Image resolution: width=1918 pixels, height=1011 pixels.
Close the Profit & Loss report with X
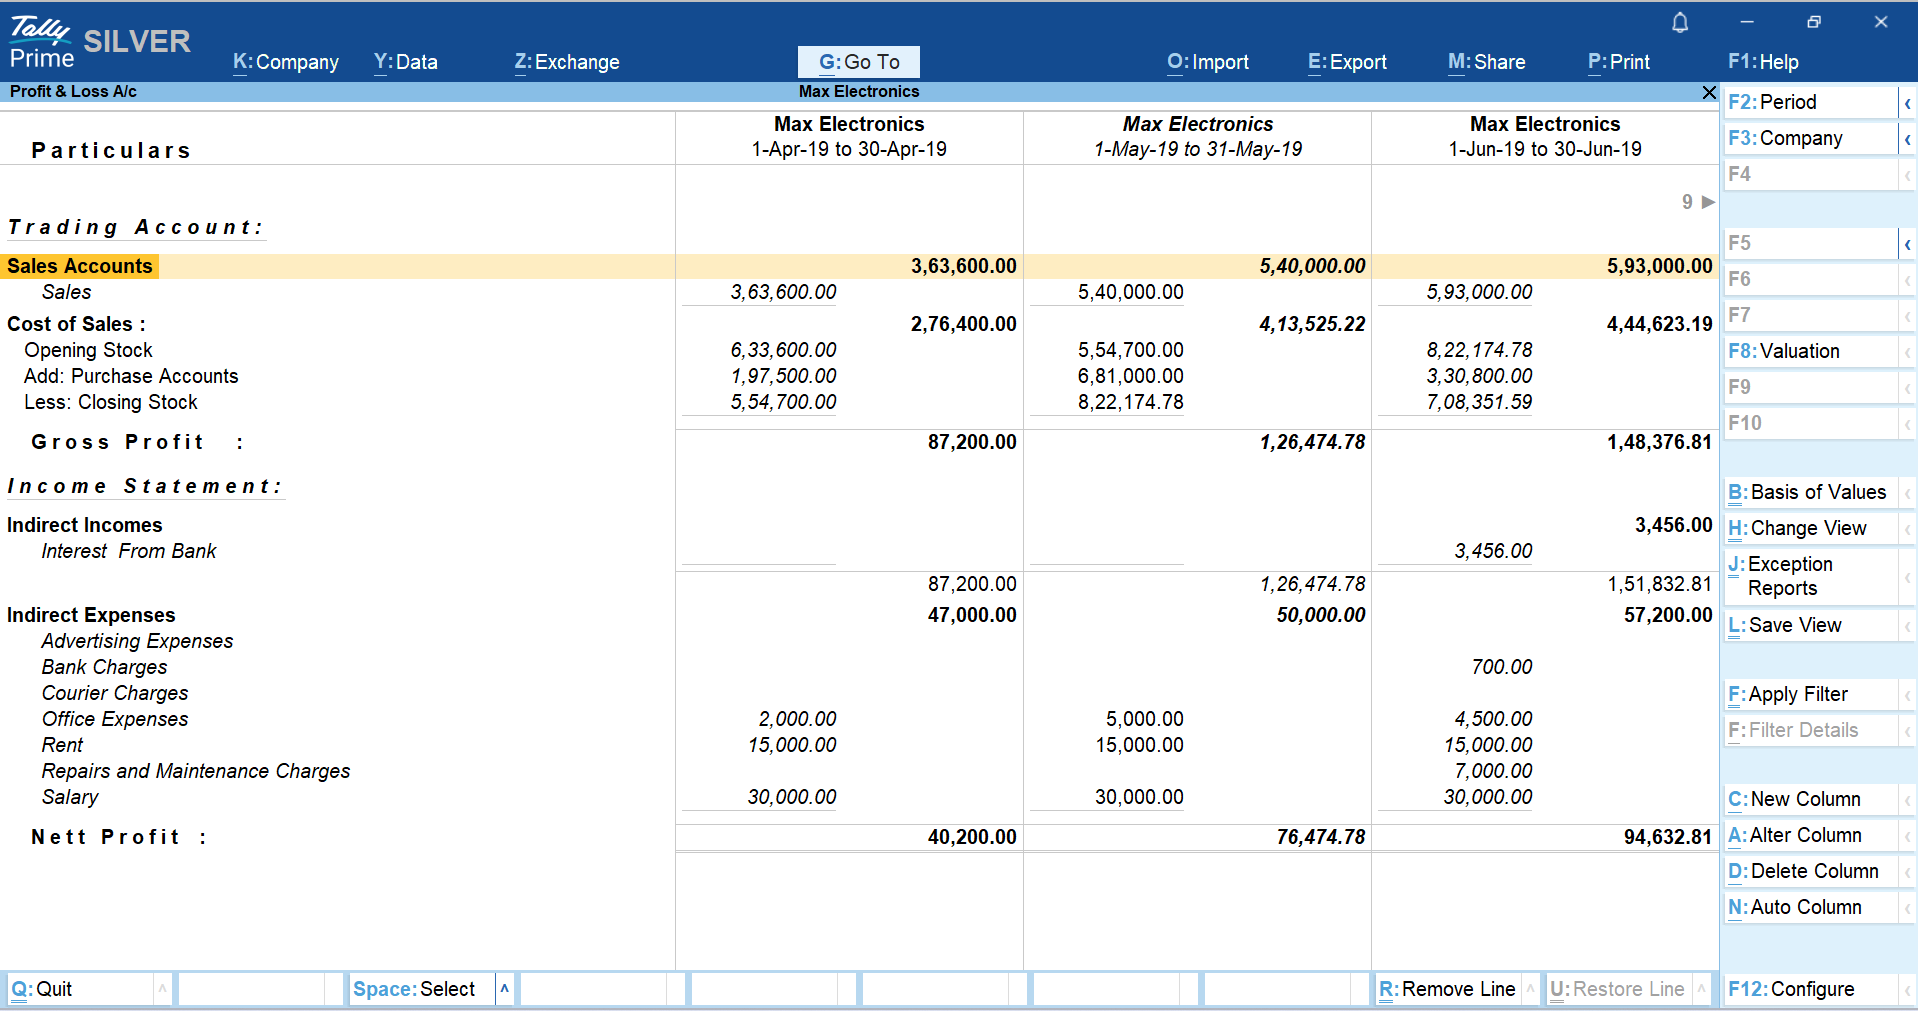point(1709,92)
